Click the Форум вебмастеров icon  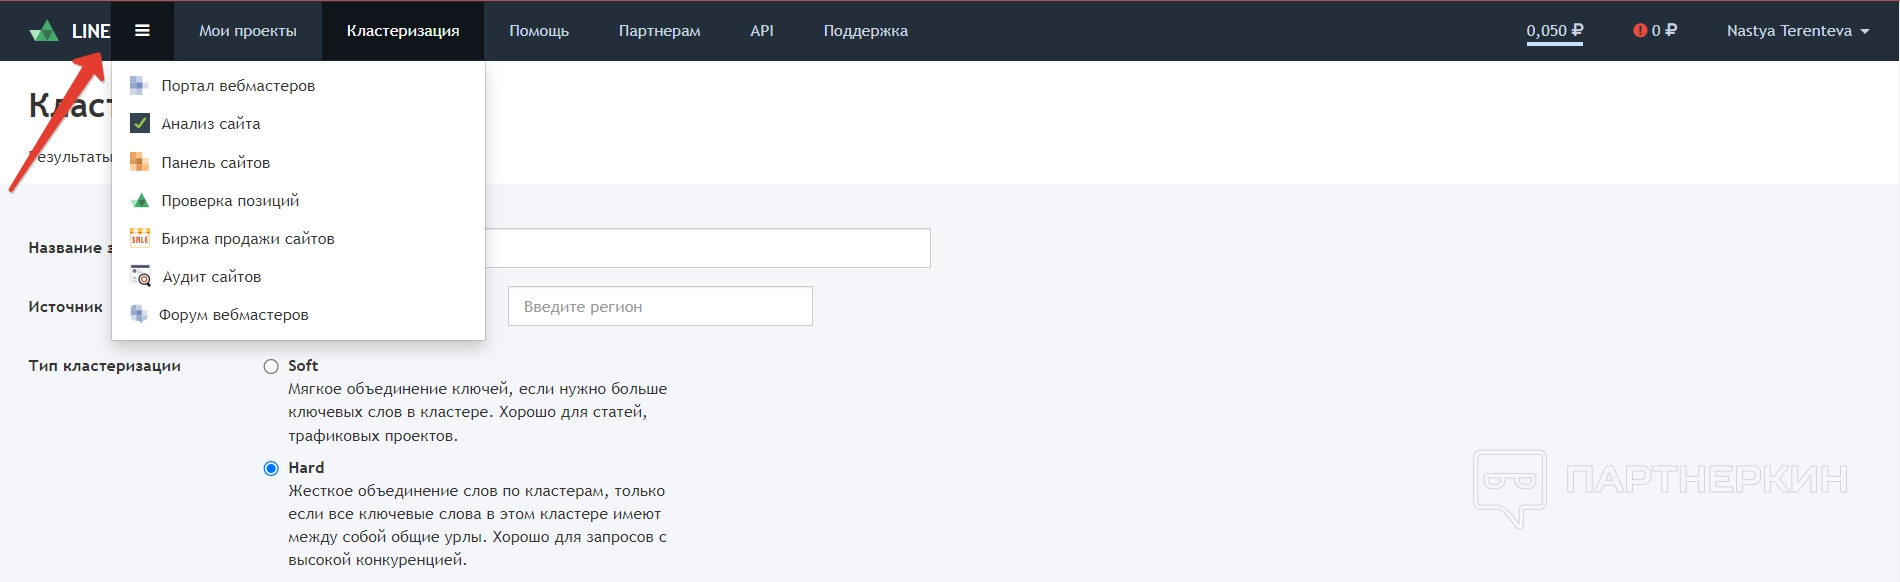[x=139, y=315]
